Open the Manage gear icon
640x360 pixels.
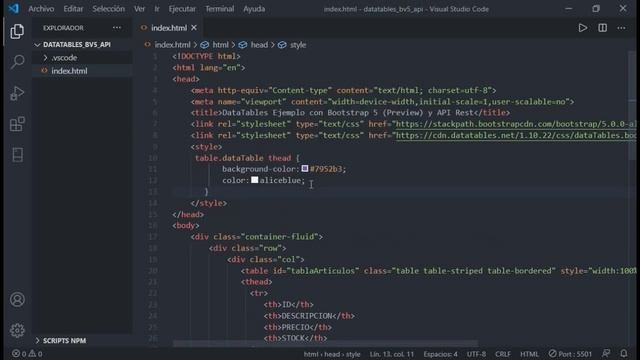[17, 330]
